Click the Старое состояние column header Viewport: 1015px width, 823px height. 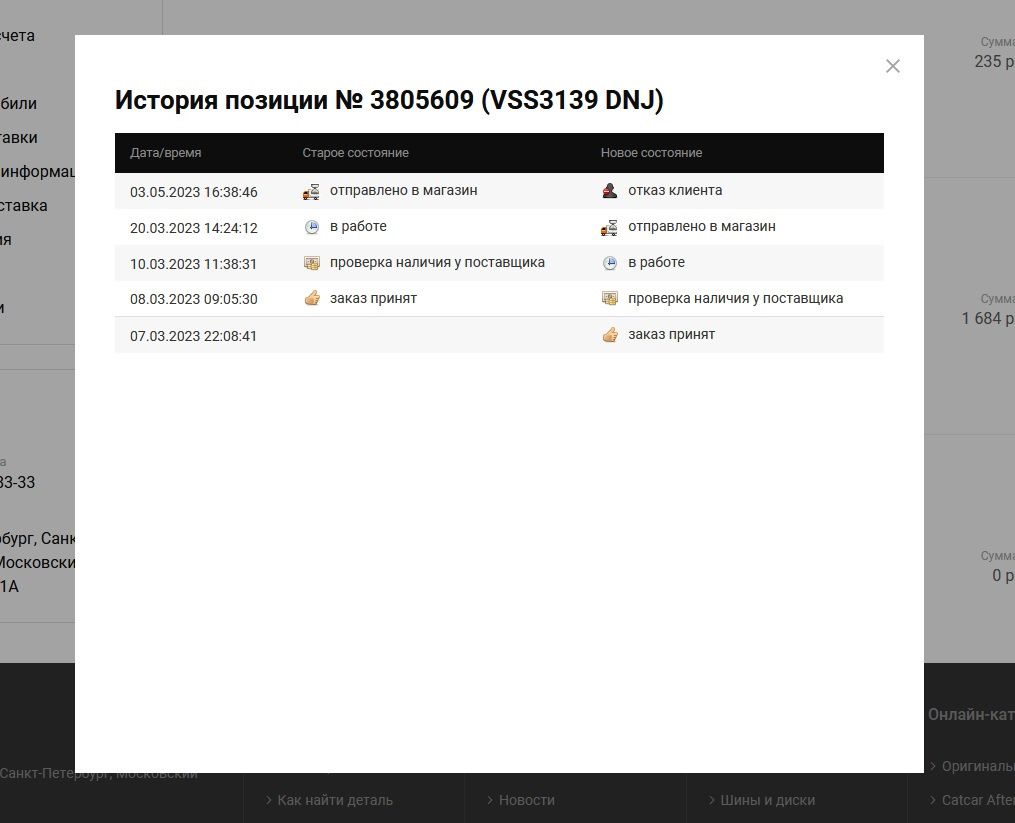[x=355, y=153]
